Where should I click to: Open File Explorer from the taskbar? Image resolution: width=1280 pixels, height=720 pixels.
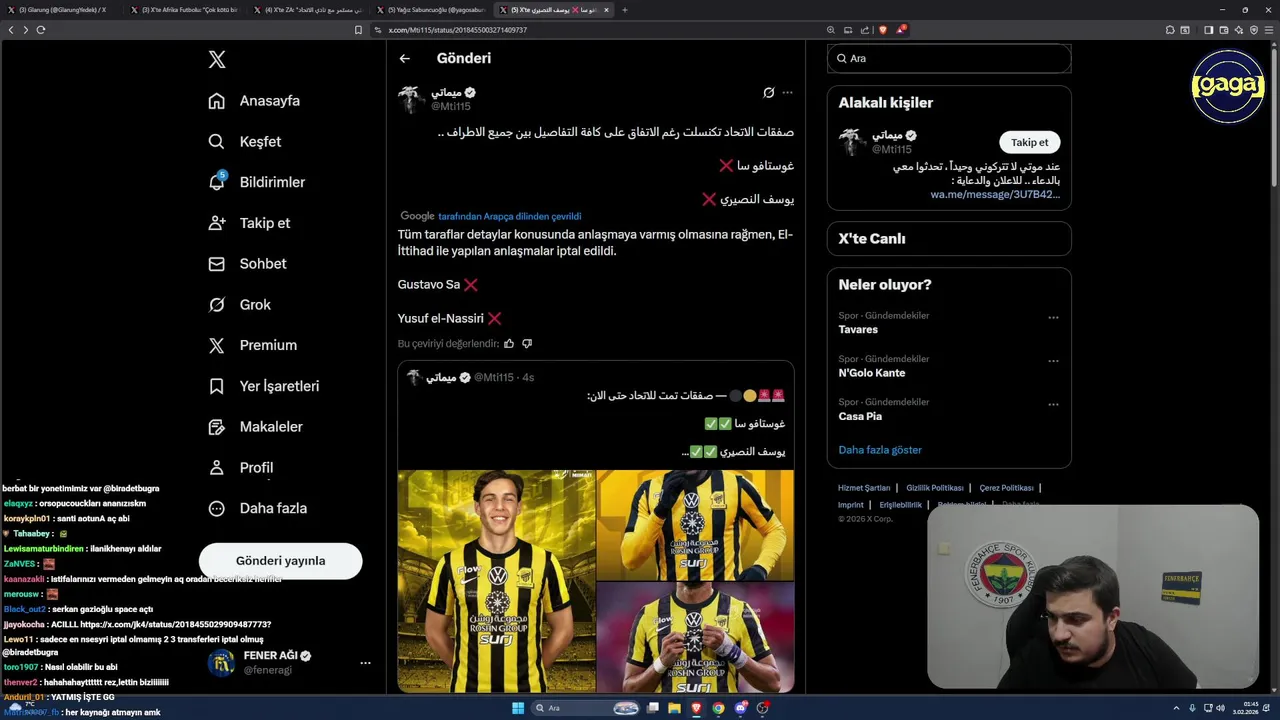[675, 708]
